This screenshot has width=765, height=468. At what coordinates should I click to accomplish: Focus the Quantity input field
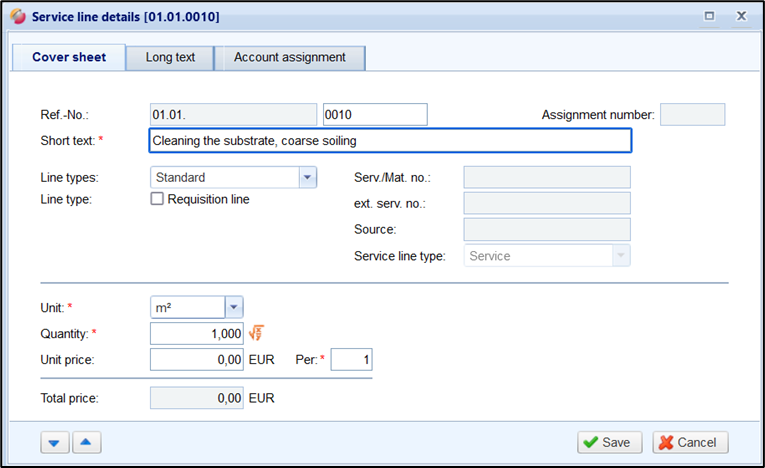[196, 334]
